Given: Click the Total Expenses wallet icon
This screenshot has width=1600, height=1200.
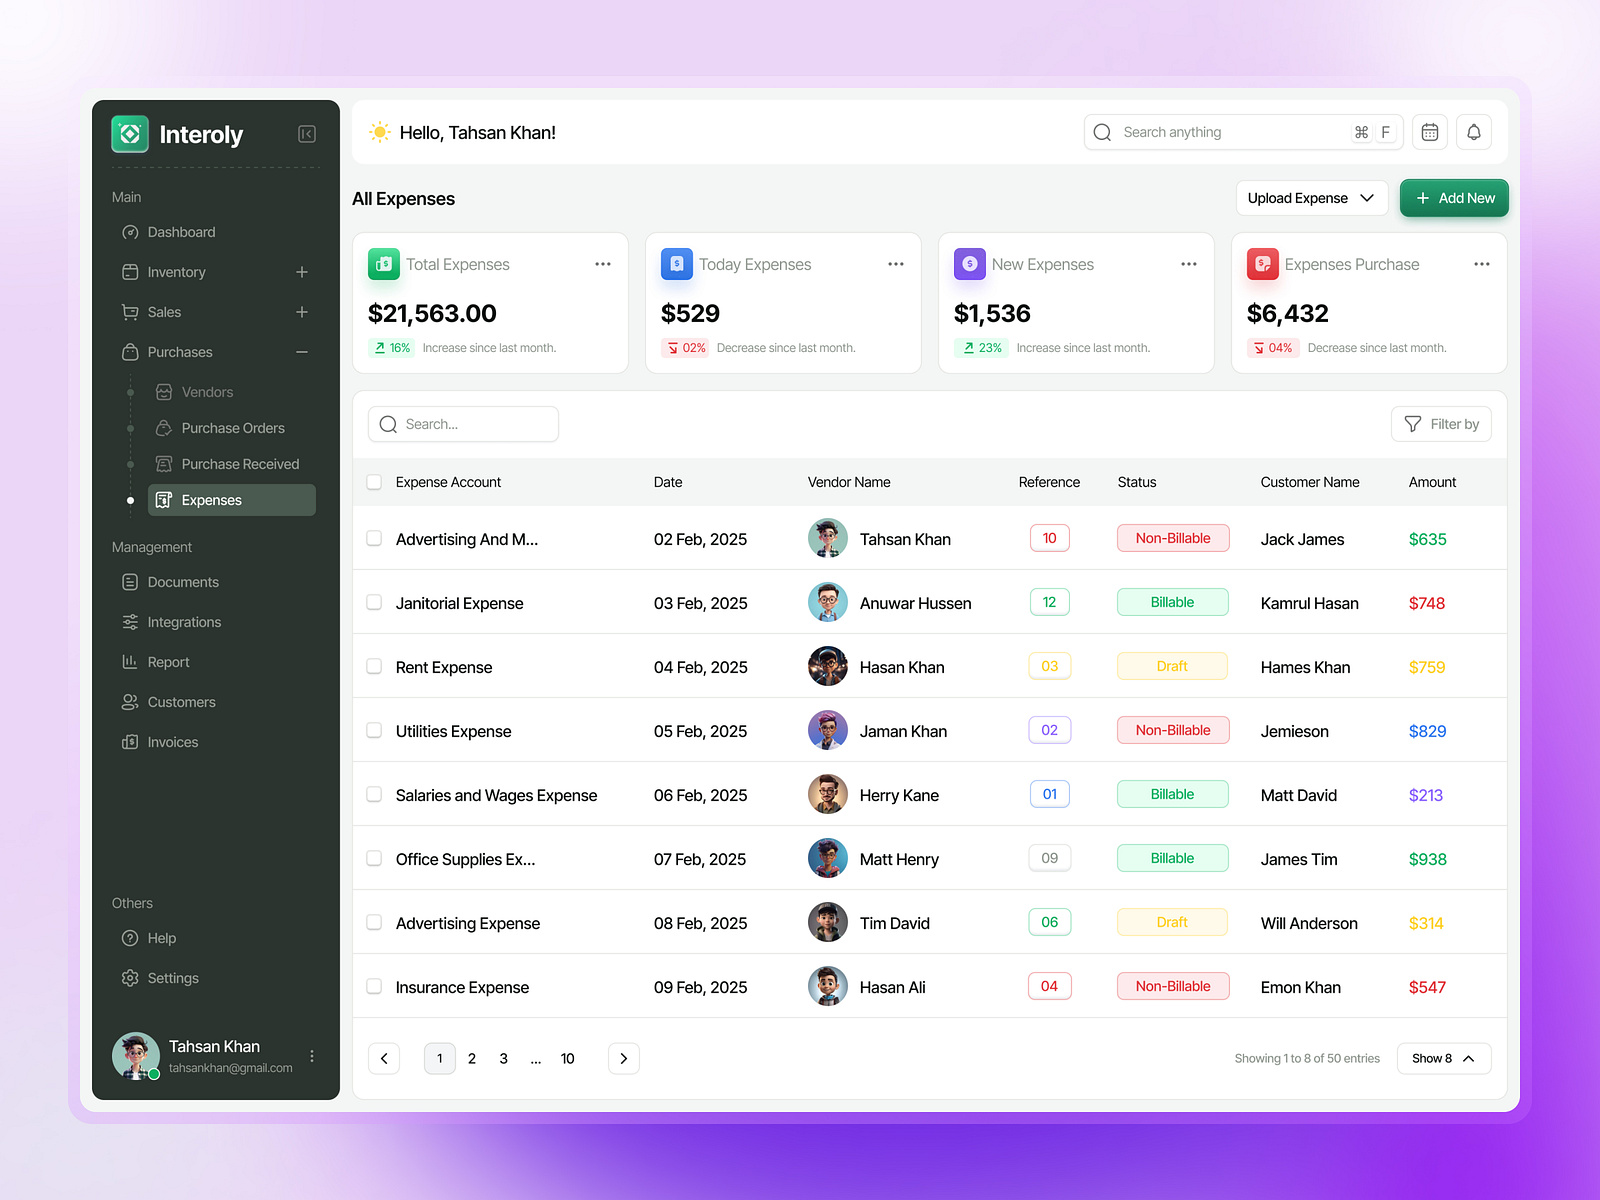Looking at the screenshot, I should pyautogui.click(x=383, y=263).
